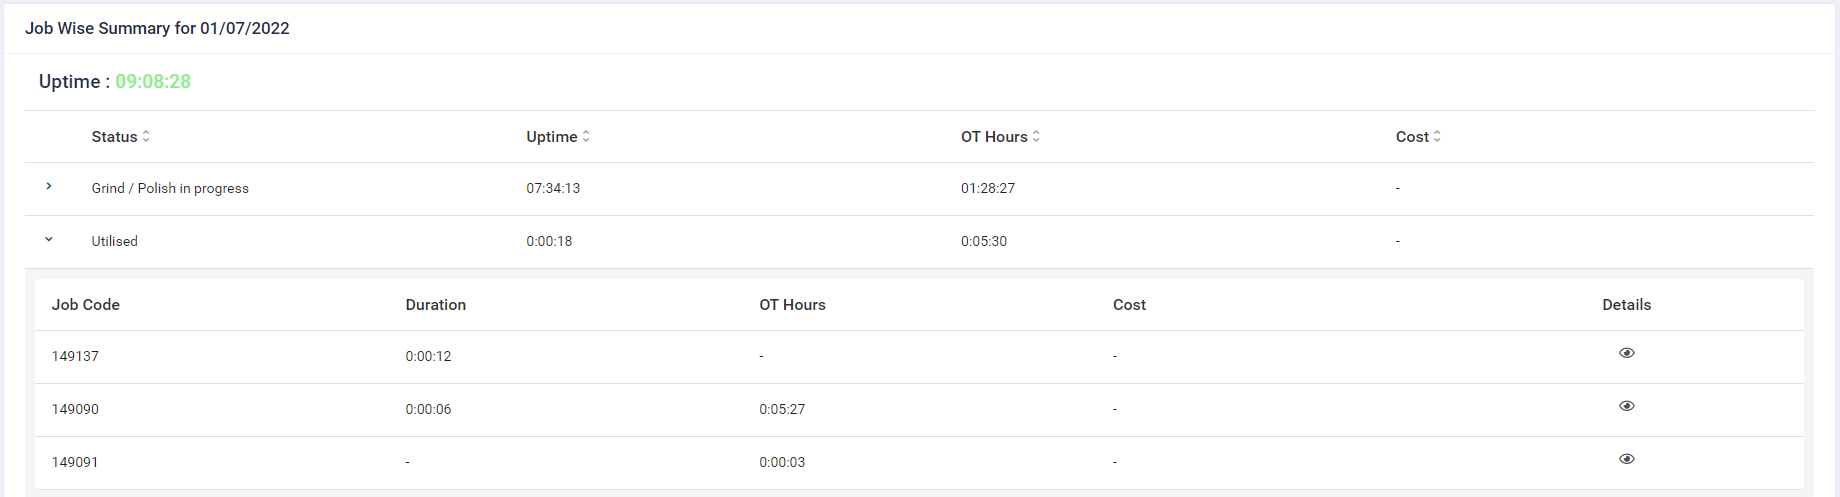The height and width of the screenshot is (497, 1840).
Task: Click the Job Code column header
Action: [x=86, y=305]
